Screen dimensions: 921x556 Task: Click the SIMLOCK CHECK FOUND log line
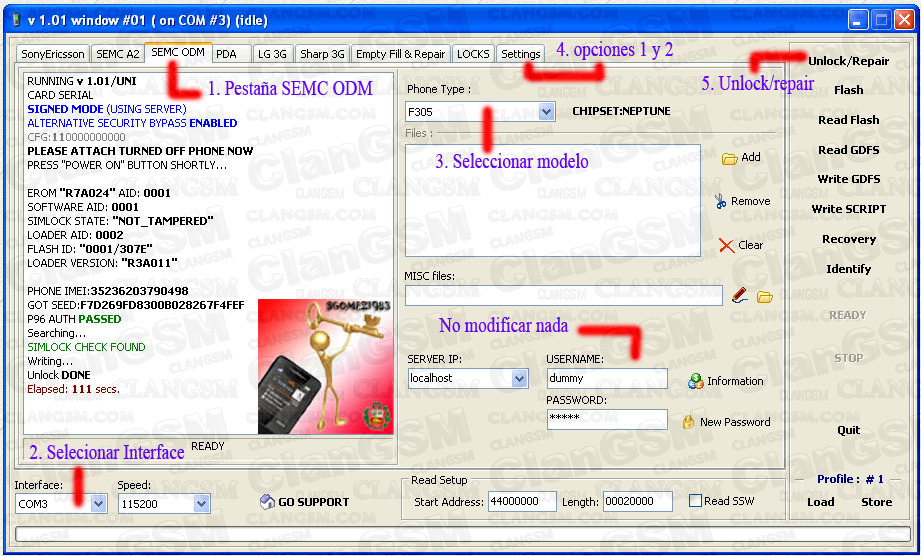pos(86,347)
